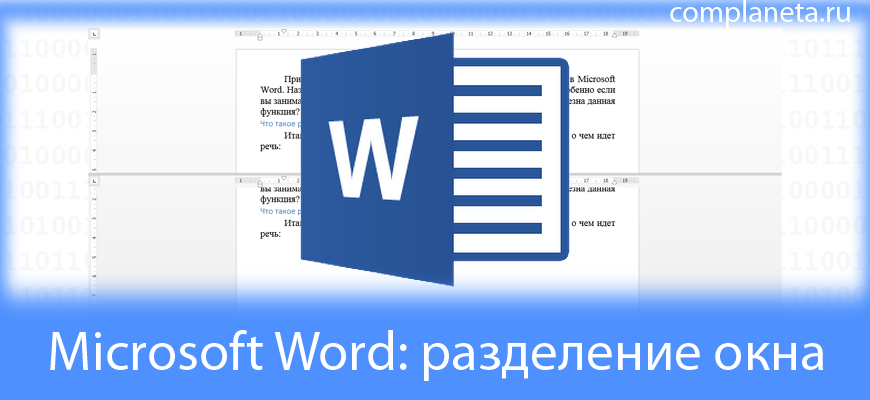Click the vertical ruler of the upper pane
The width and height of the screenshot is (870, 400).
(x=94, y=108)
